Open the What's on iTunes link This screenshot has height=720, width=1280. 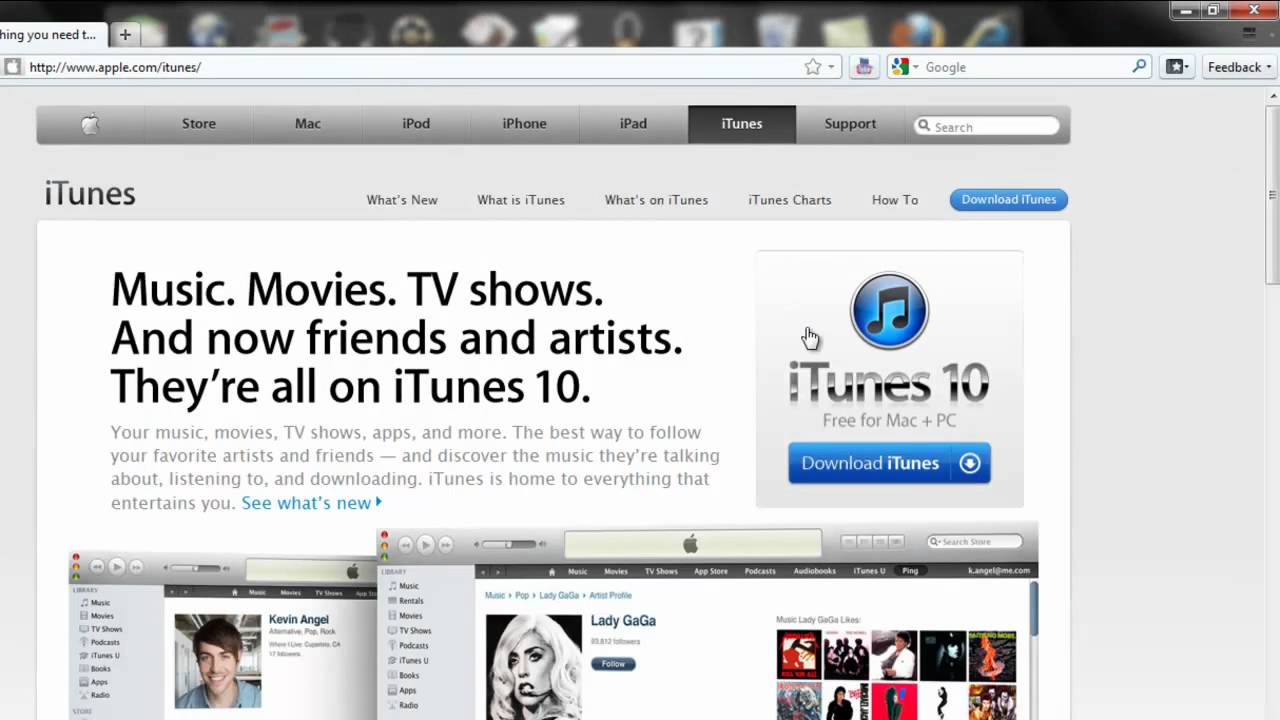click(656, 200)
